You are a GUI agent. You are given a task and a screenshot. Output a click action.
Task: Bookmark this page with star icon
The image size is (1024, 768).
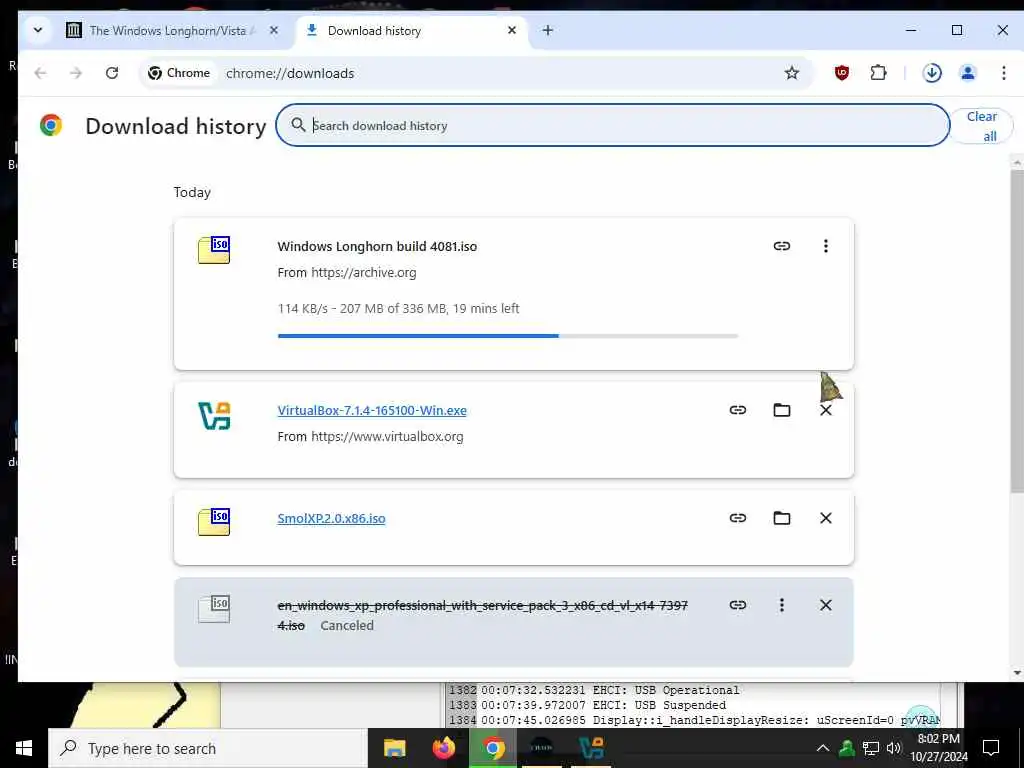[792, 73]
